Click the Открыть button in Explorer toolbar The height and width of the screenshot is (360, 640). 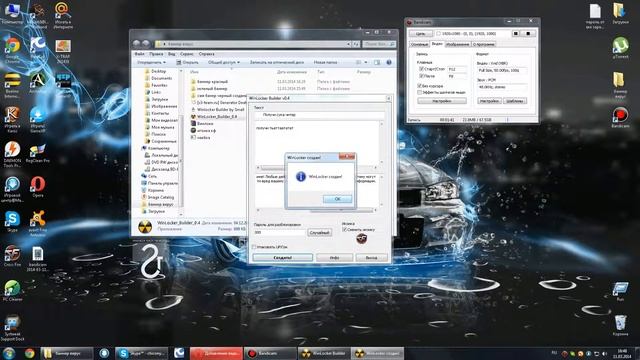tap(187, 62)
